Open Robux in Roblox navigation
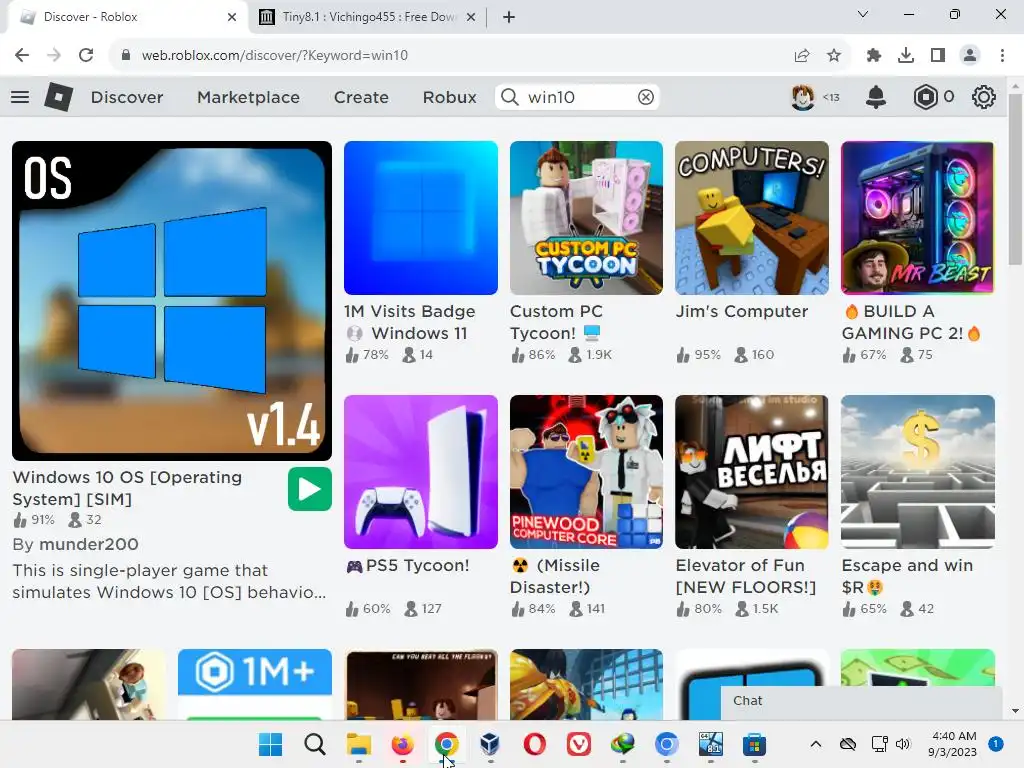 click(449, 97)
